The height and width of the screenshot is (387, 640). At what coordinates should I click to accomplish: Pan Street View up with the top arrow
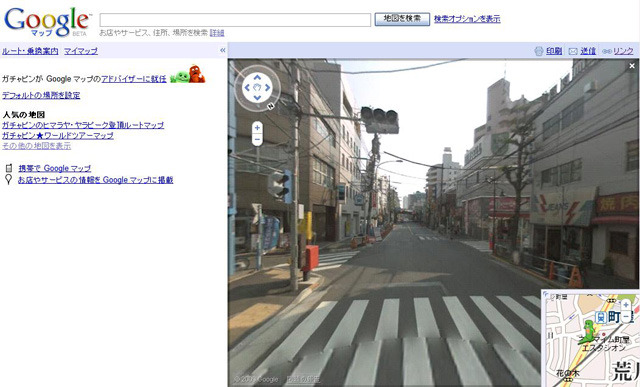tap(257, 78)
